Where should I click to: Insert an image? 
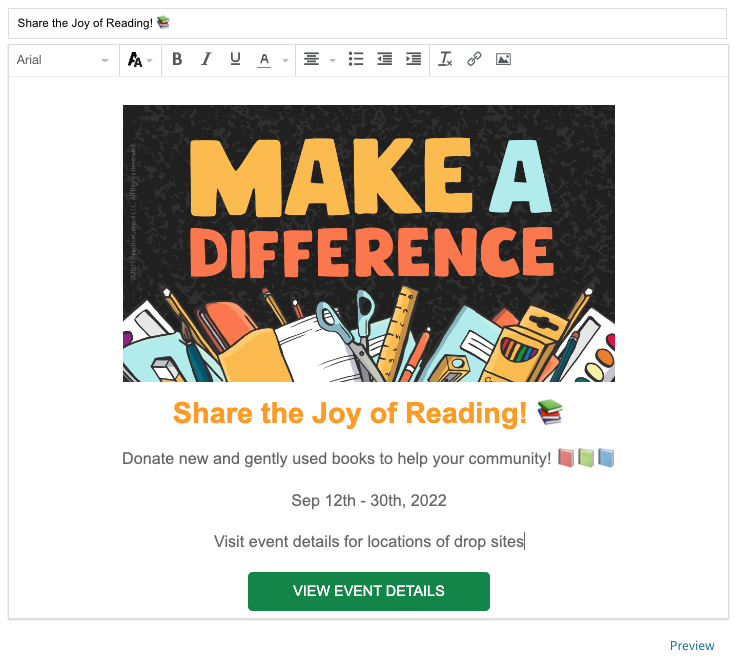(503, 60)
